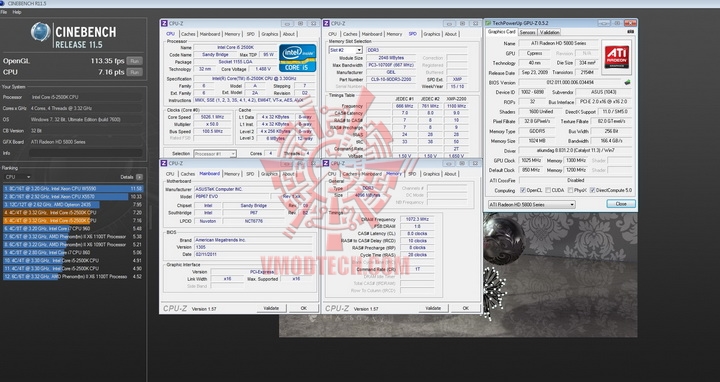720x382 pixels.
Task: Select ranking row 12 Phenom II X6 1100T
Action: click(73, 276)
